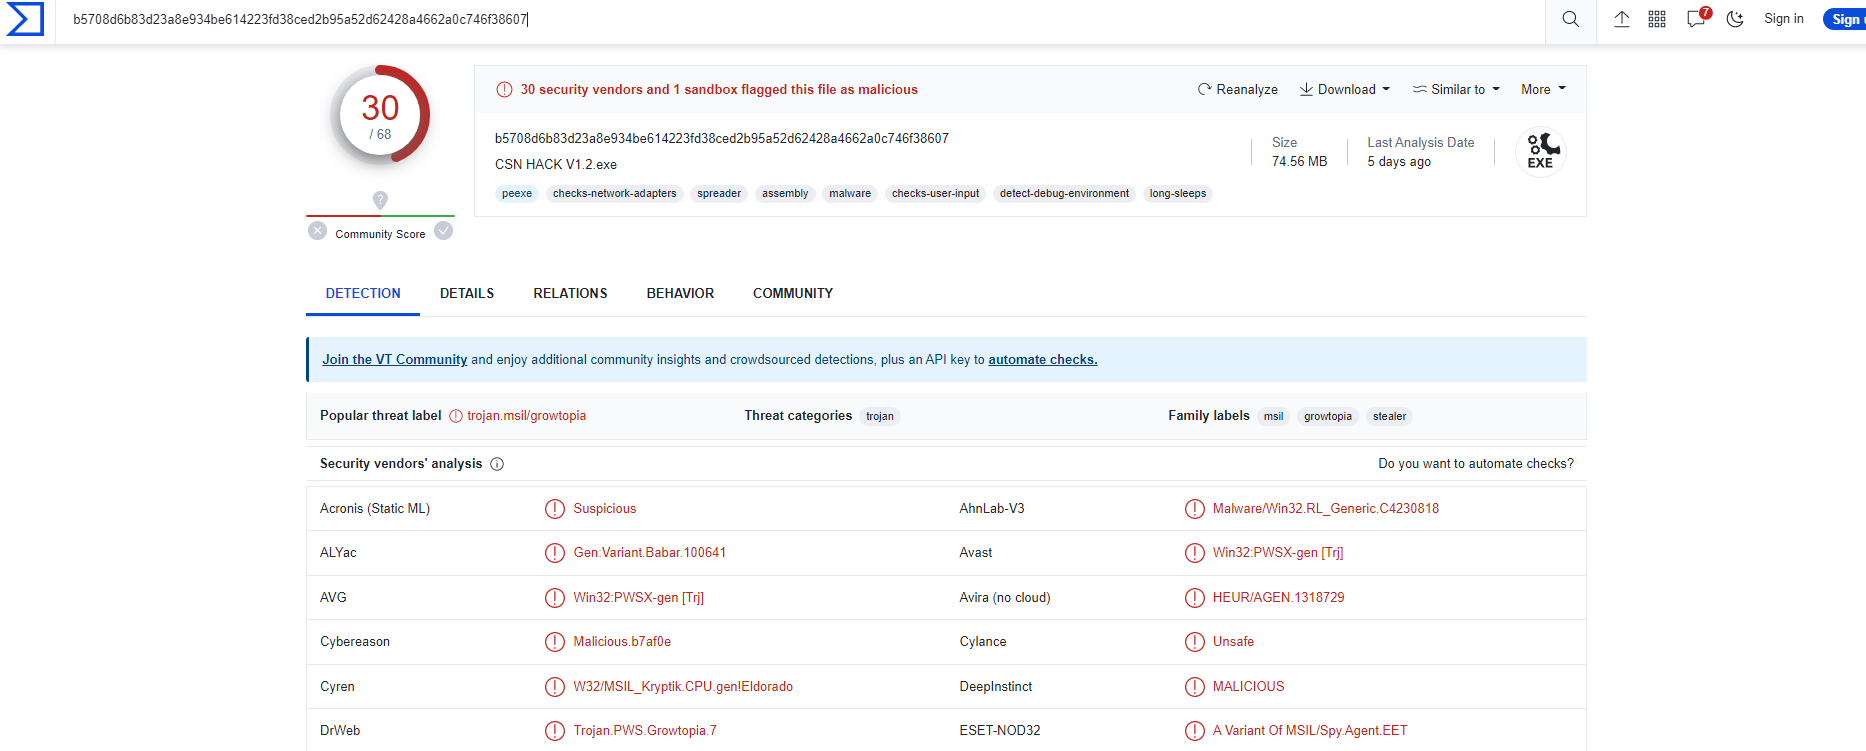Open the BEHAVIOR tab
Screen dimensions: 1866x751
tap(680, 293)
